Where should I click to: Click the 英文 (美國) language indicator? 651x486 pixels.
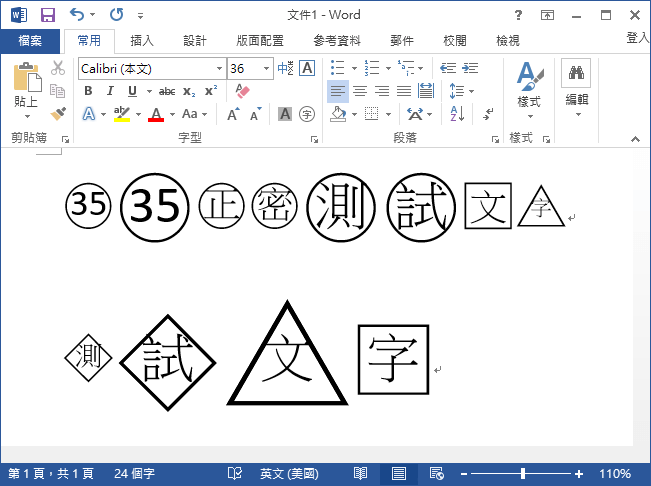tap(289, 474)
